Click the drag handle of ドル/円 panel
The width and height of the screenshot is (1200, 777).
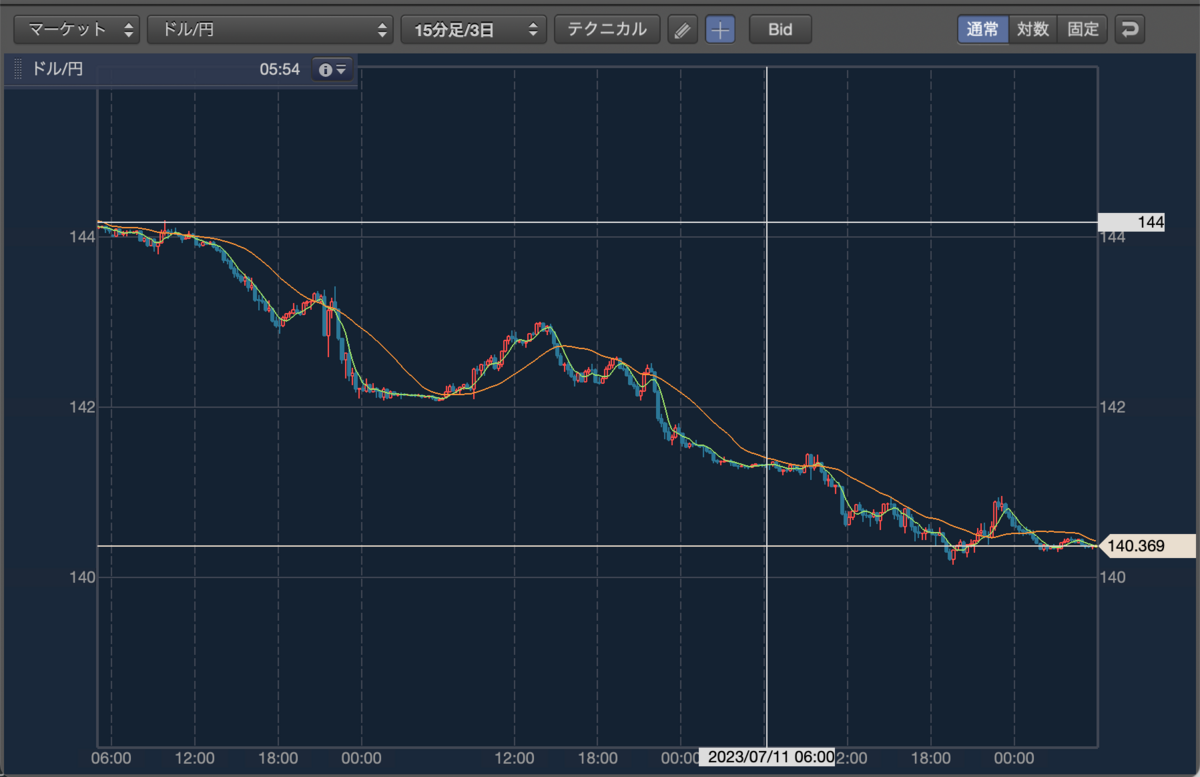click(17, 70)
